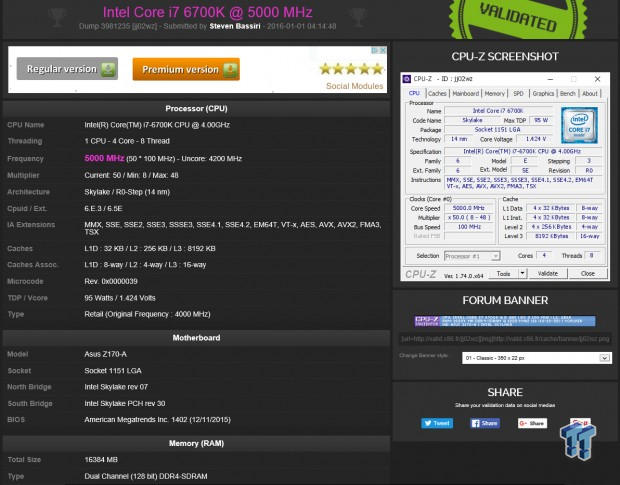Open submitter Steven Bassiri's profile link

(x=235, y=26)
